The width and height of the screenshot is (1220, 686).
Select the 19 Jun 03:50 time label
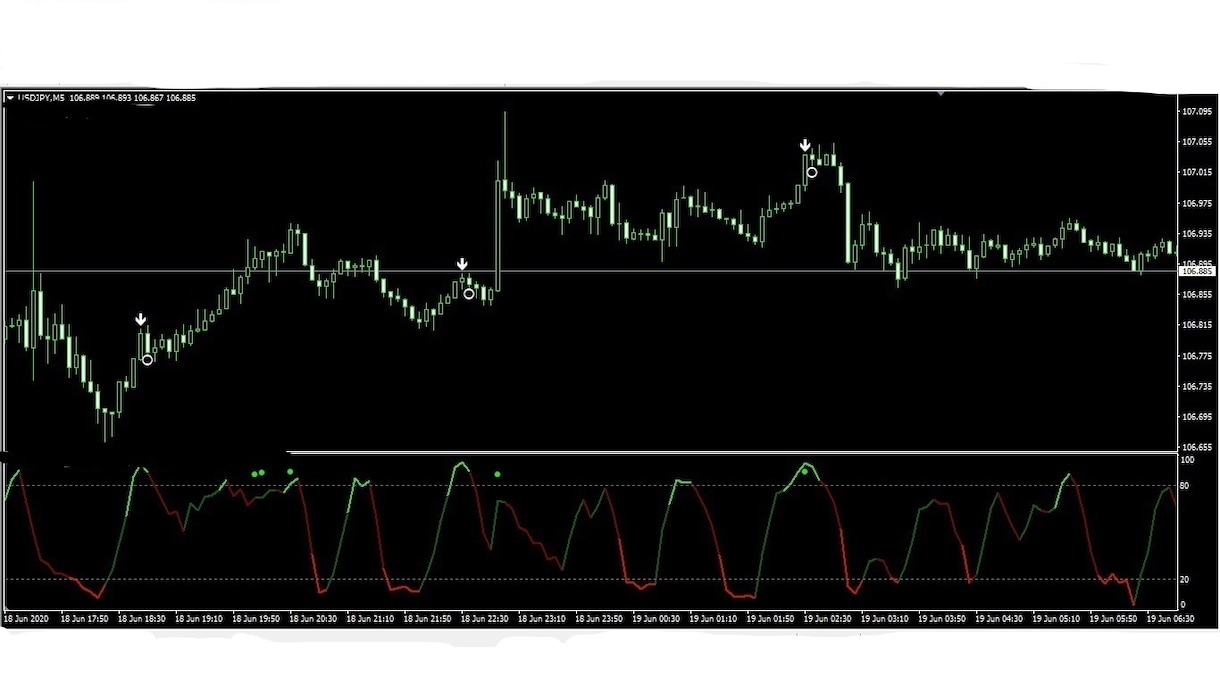(x=941, y=618)
